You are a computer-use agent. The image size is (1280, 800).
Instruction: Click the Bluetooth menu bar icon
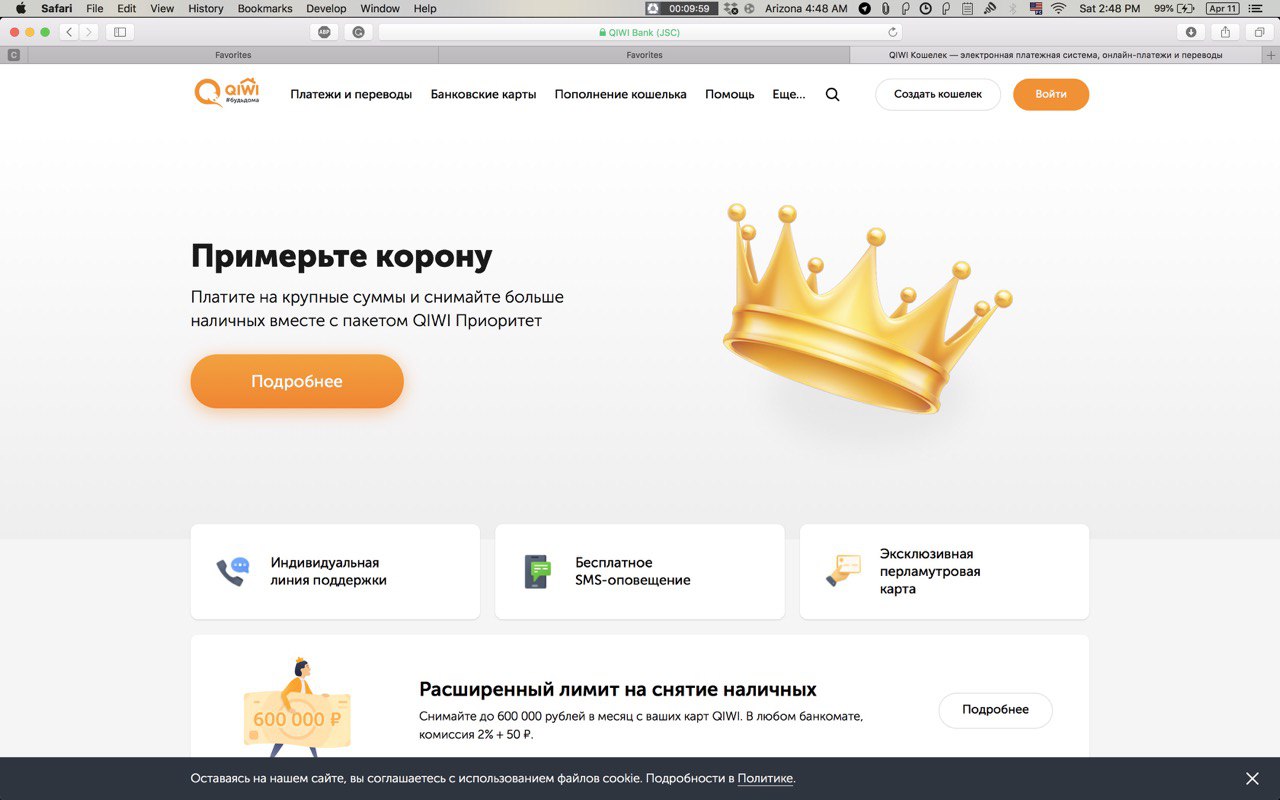(1012, 8)
